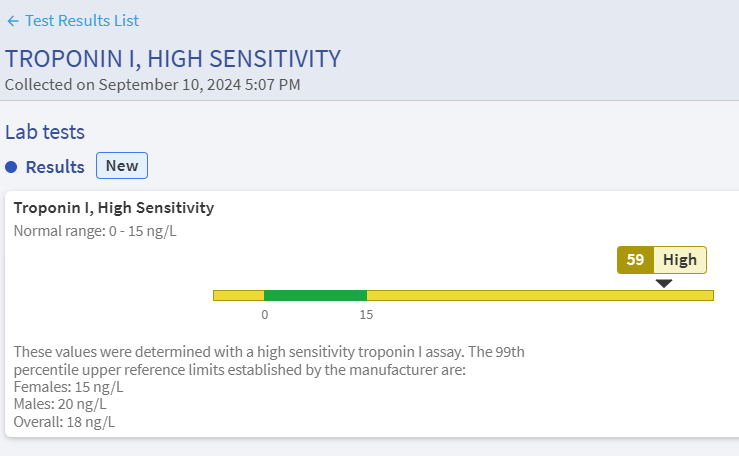Click the 0 tick label under bar
The image size is (739, 456).
click(265, 314)
